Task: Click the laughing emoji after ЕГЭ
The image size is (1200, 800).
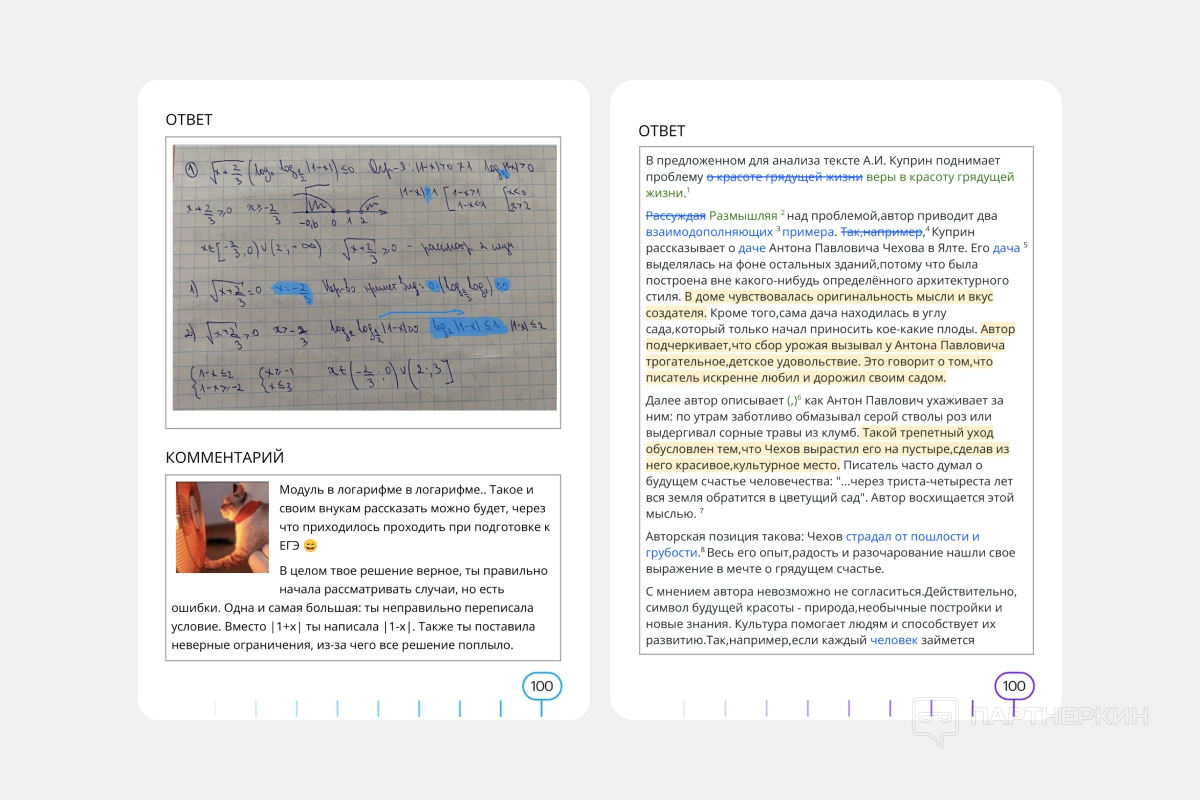Action: 311,545
